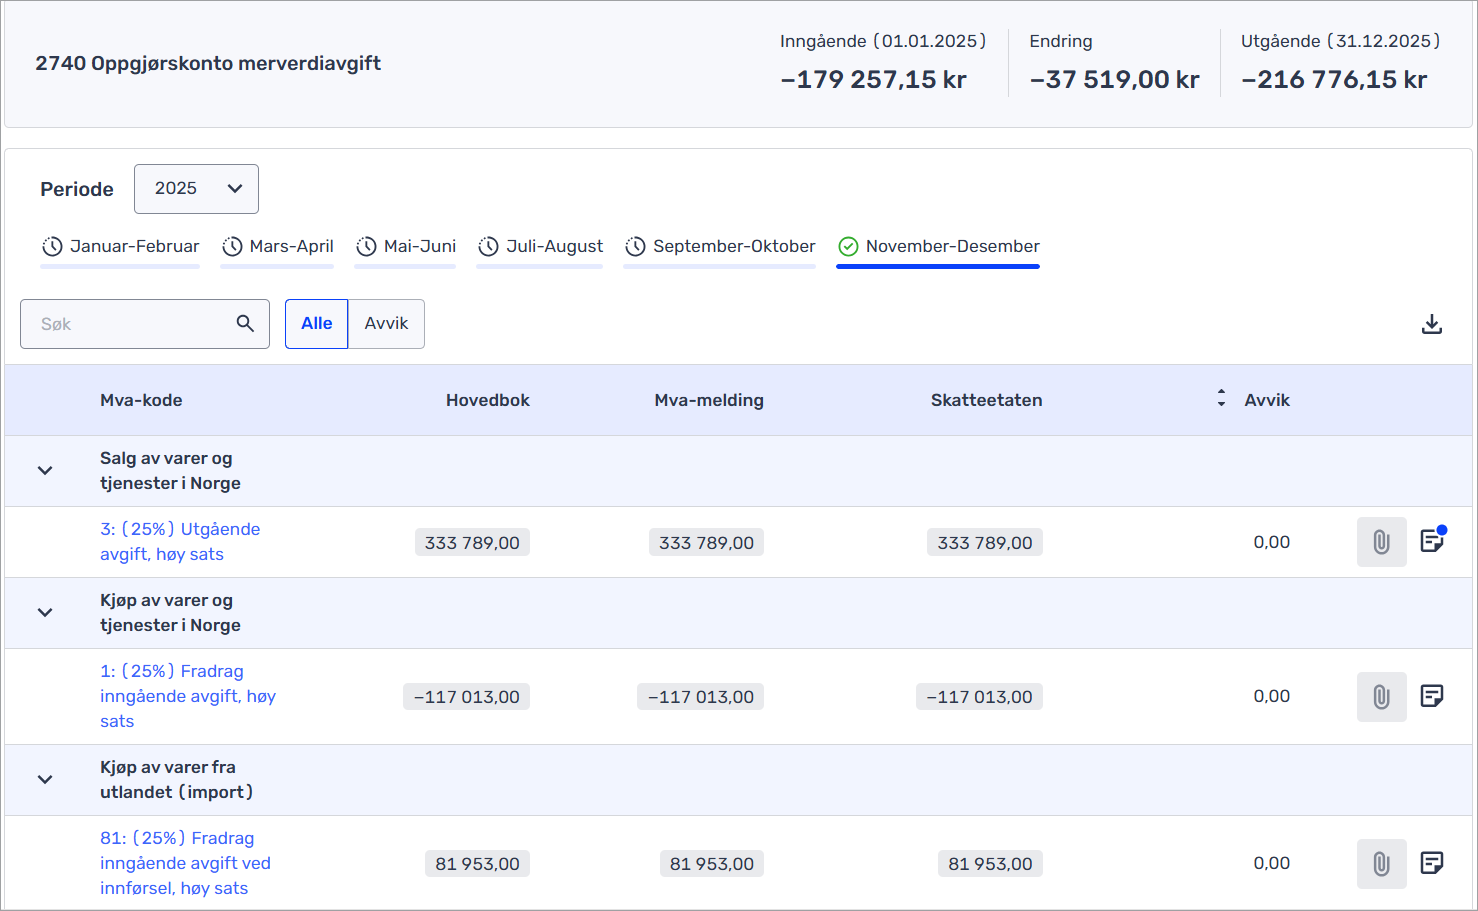1478x911 pixels.
Task: Open attachment for code 3 Utgående avgift row
Action: pos(1381,542)
